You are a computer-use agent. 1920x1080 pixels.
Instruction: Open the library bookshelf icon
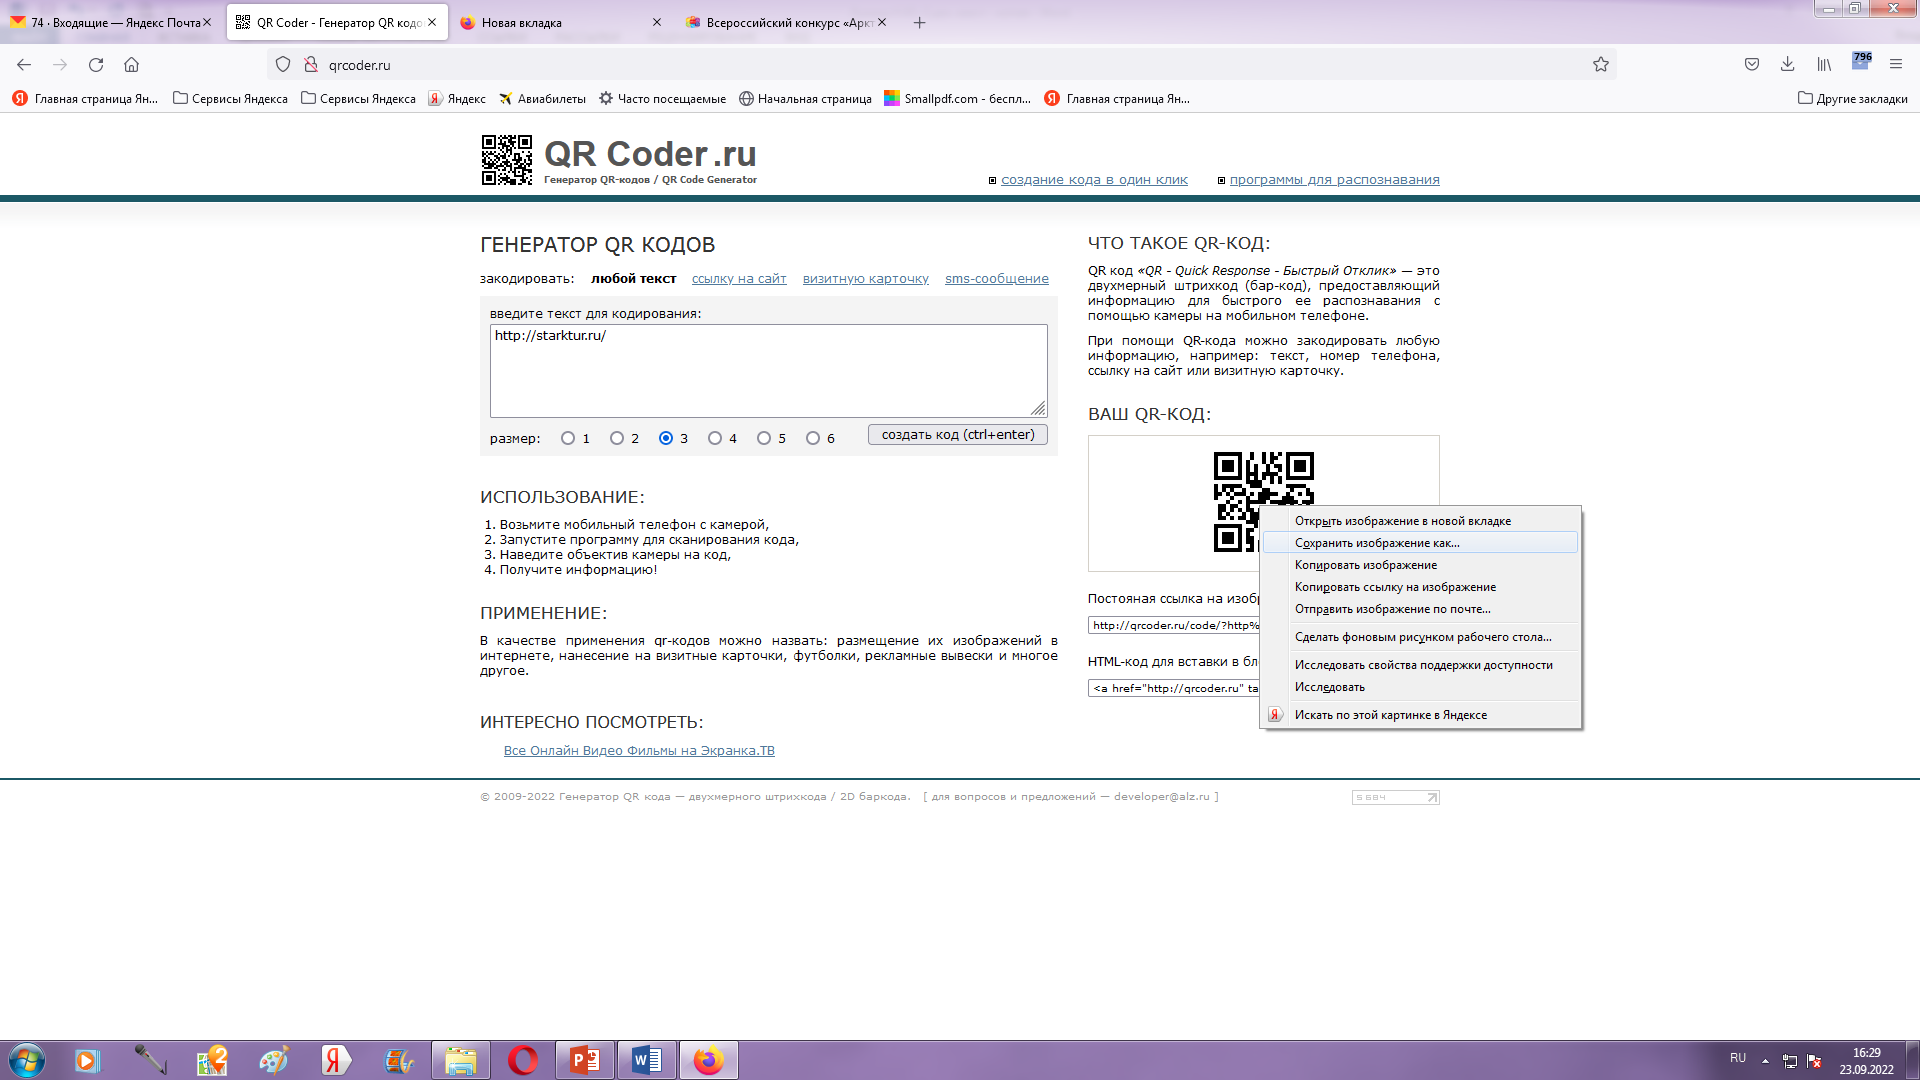(x=1824, y=64)
